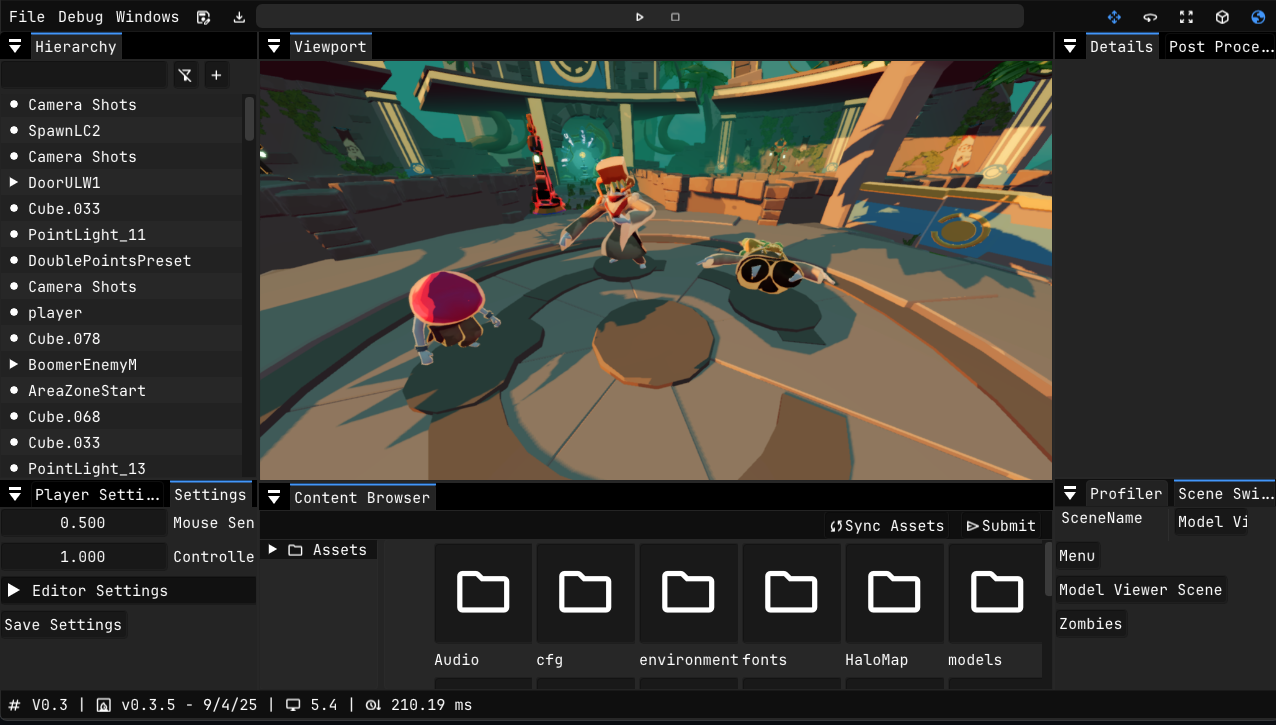
Task: Click the download icon in the top bar
Action: (239, 17)
